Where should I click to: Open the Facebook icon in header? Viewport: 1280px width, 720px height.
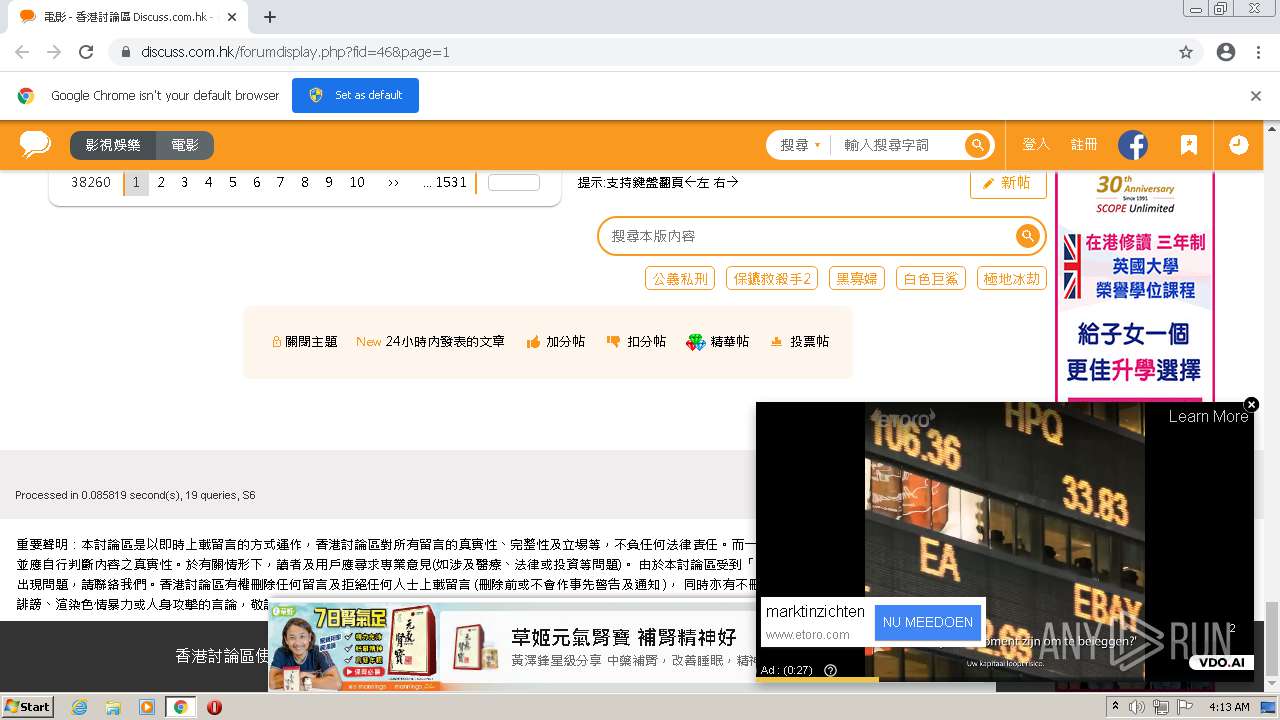[x=1133, y=145]
